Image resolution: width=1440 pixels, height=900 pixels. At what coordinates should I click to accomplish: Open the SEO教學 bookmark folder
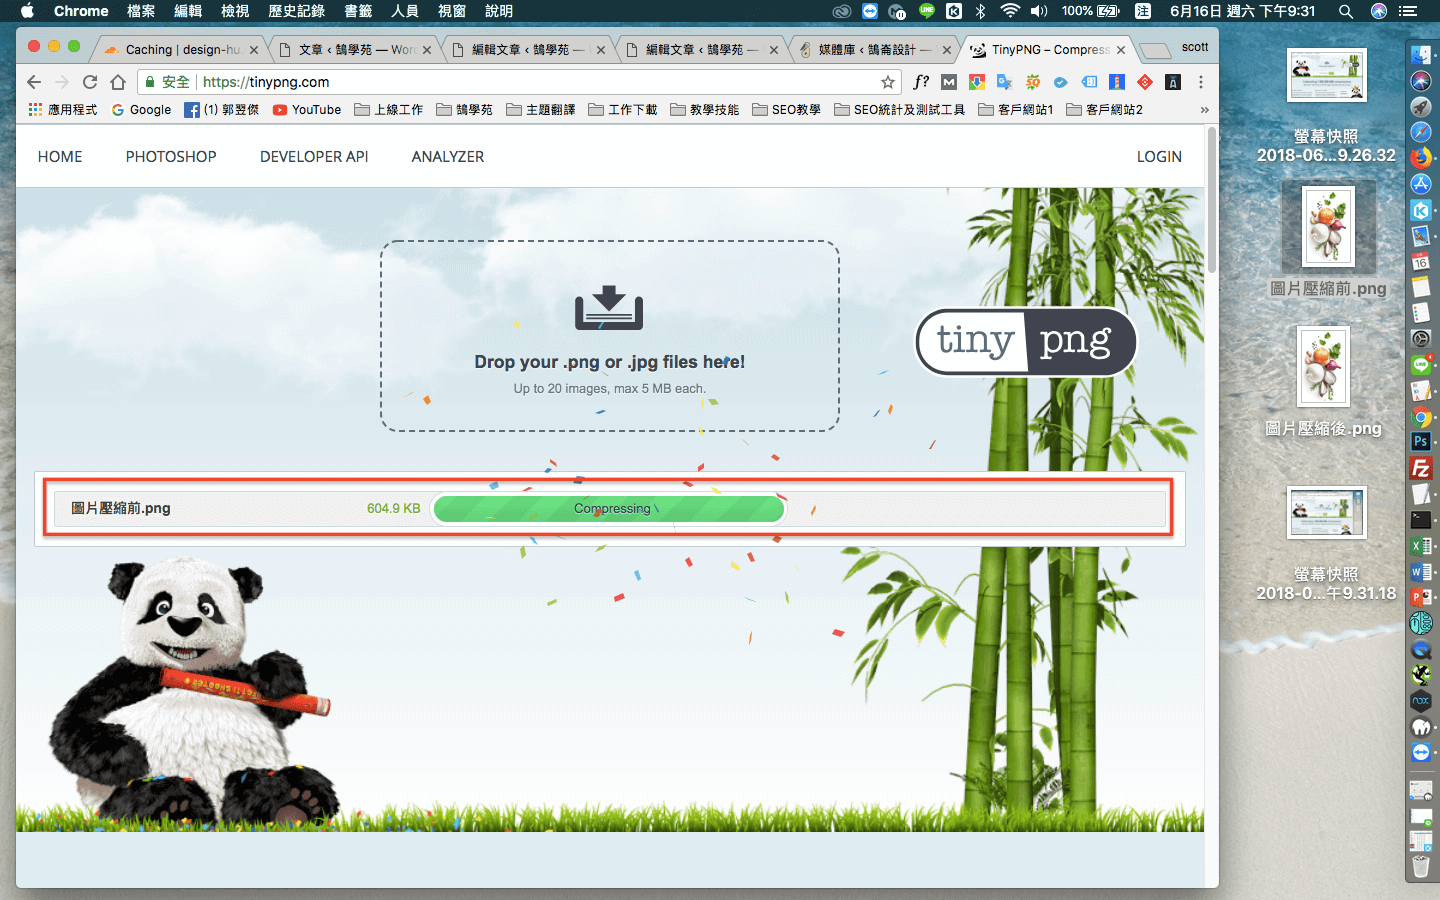pos(787,110)
